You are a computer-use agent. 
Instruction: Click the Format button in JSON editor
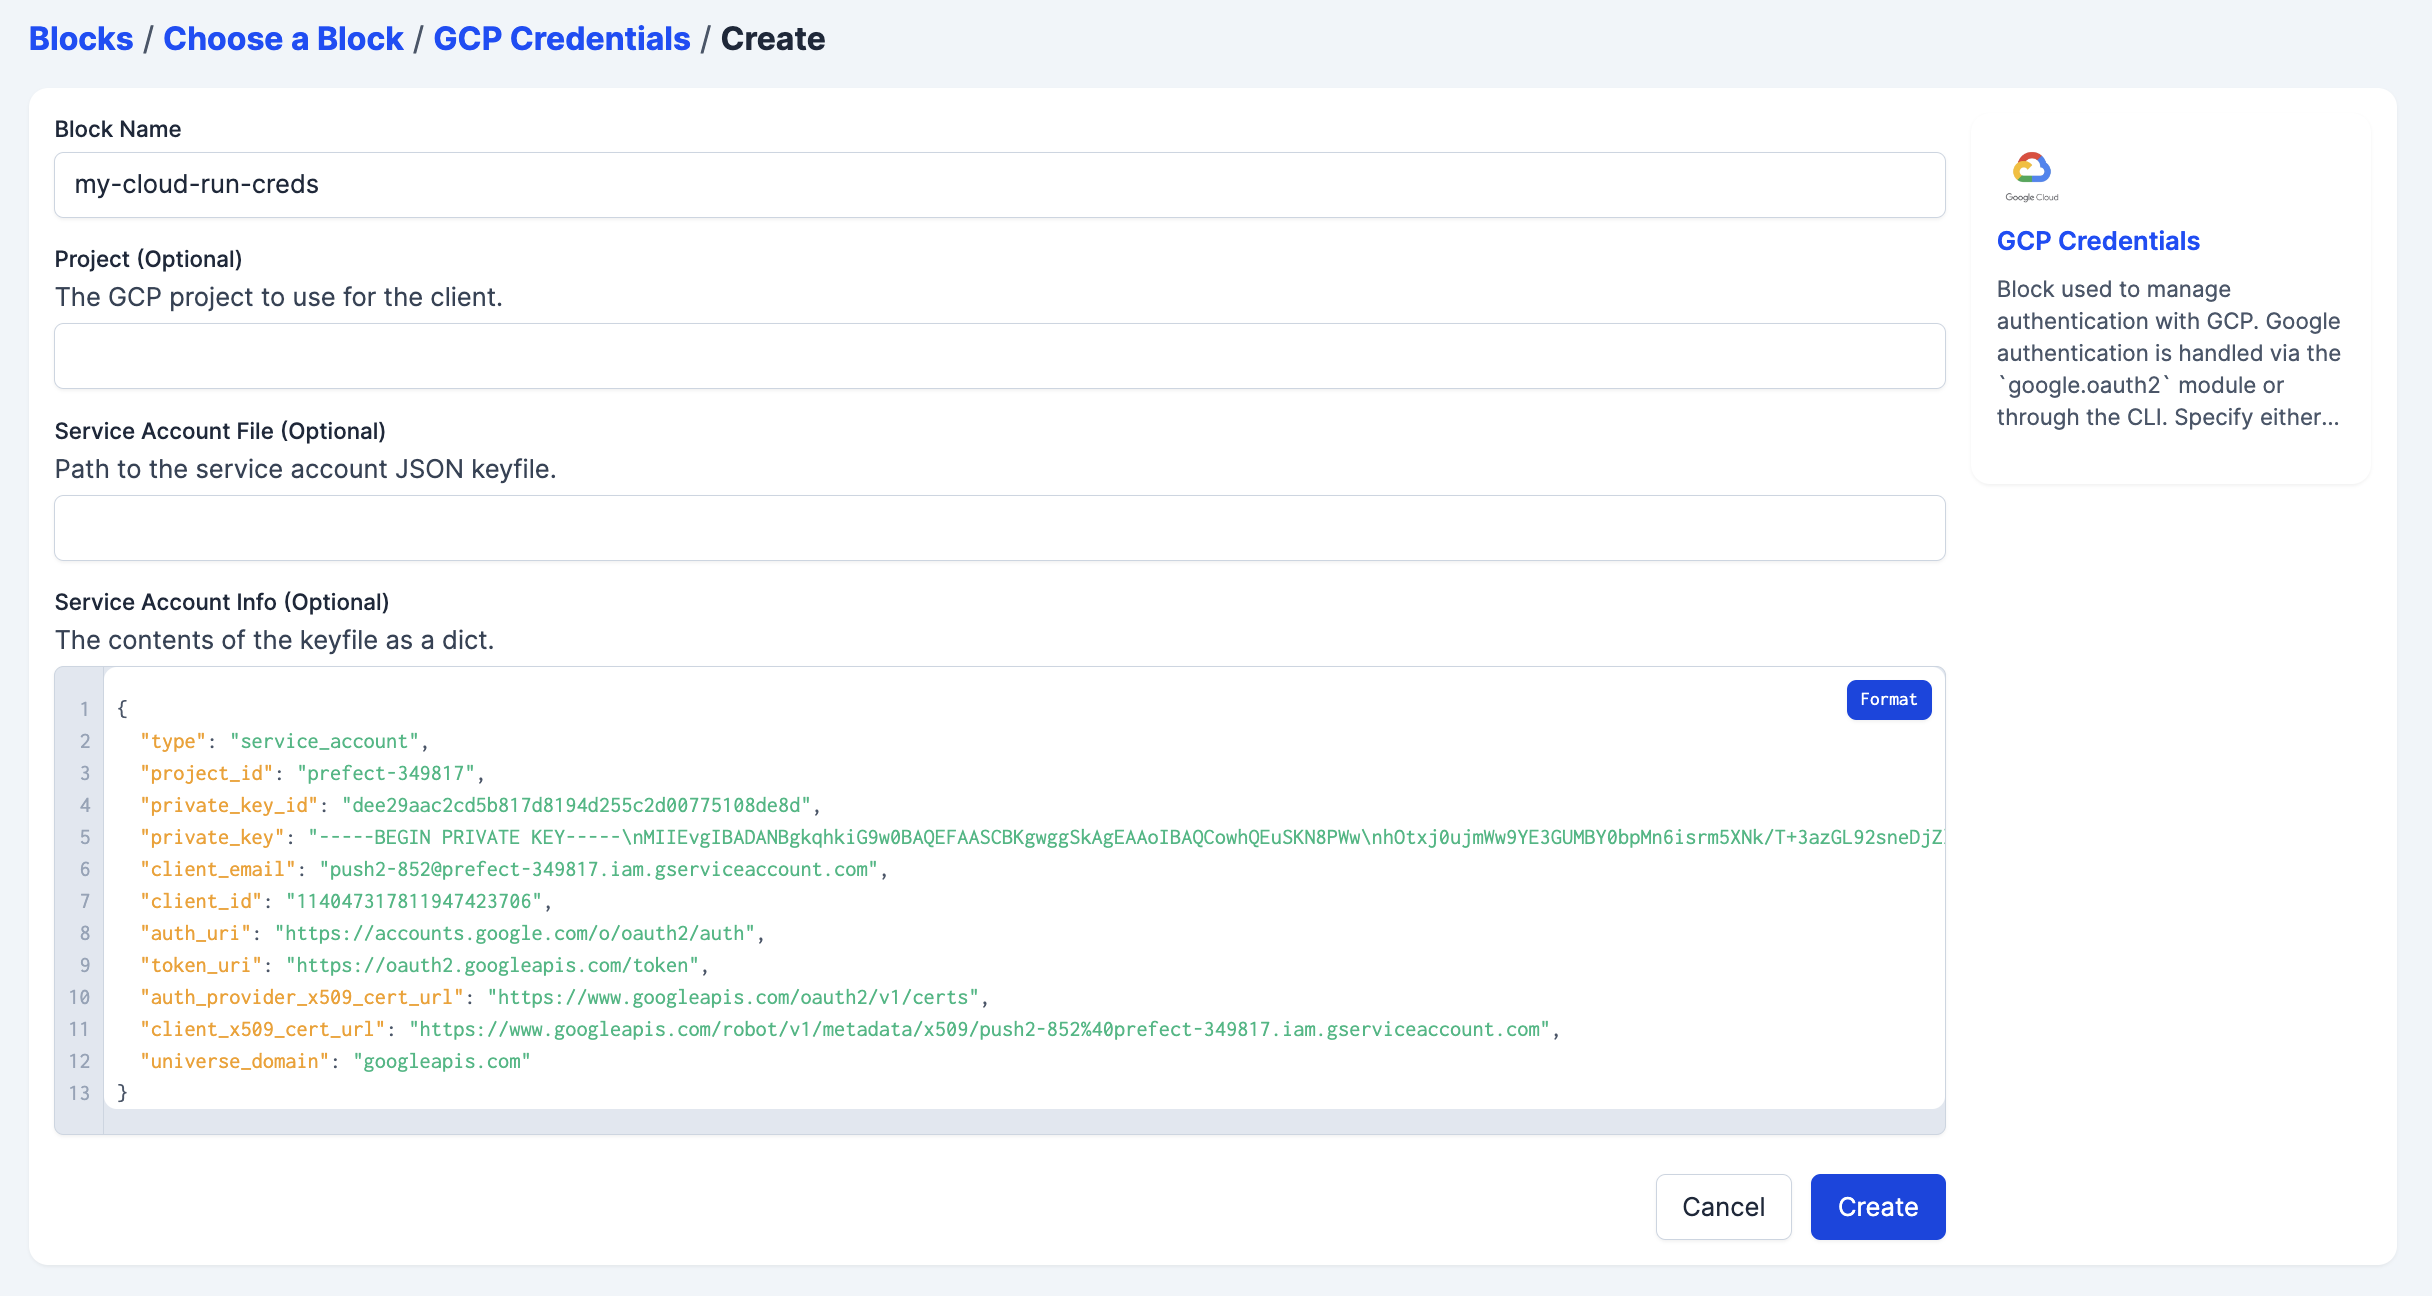1888,699
